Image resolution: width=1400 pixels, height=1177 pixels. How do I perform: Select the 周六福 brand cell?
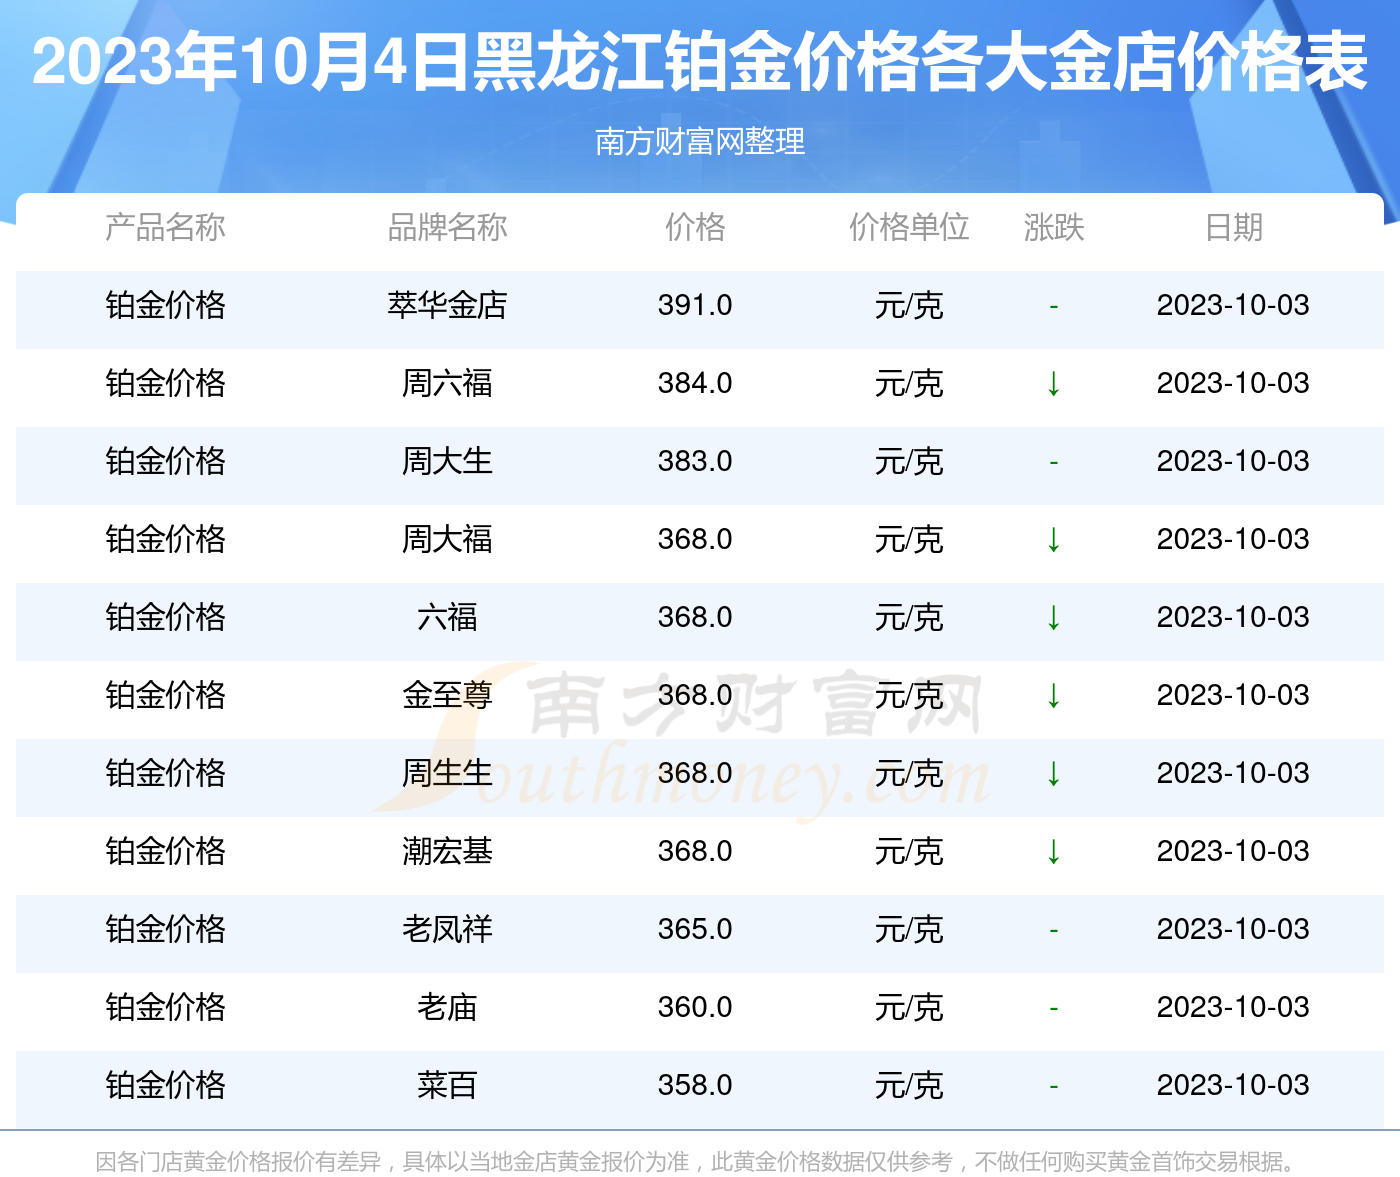[447, 383]
